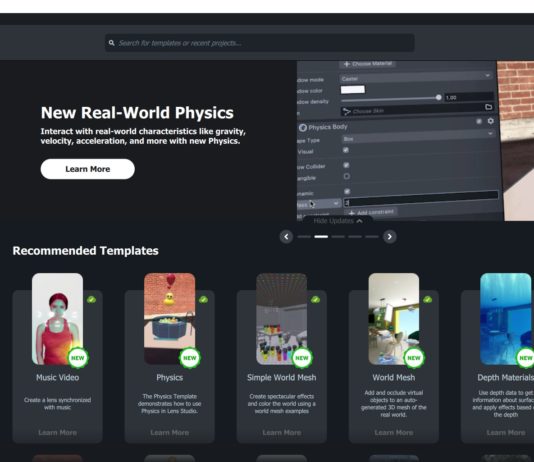Click green check badge on Simple World Mesh
This screenshot has height=462, width=534.
click(x=315, y=300)
